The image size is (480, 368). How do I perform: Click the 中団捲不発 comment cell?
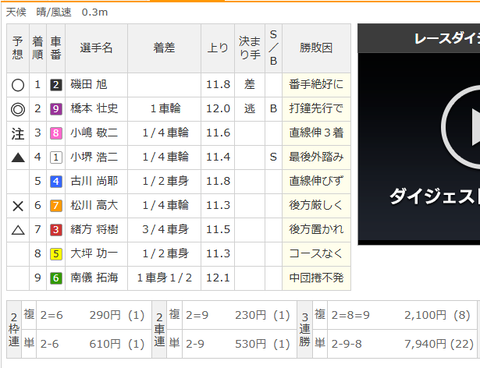point(316,278)
